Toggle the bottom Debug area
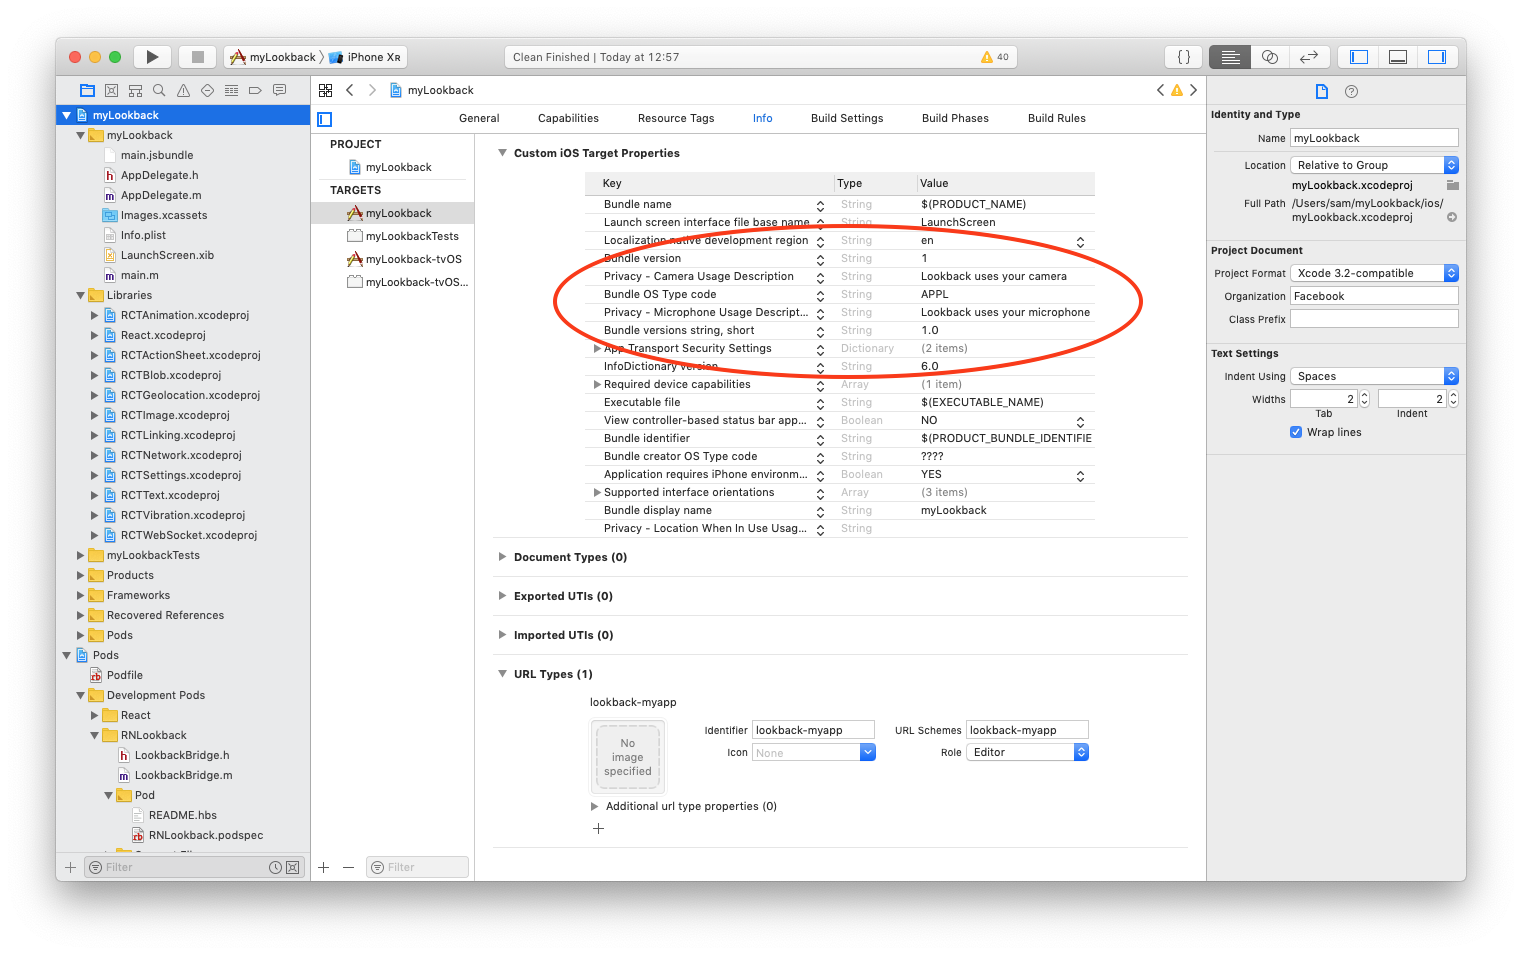Image resolution: width=1522 pixels, height=955 pixels. [x=1398, y=57]
